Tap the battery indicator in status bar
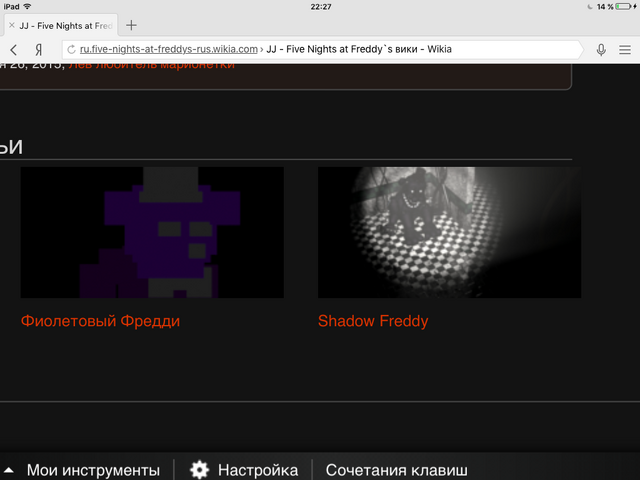The height and width of the screenshot is (480, 640). [x=624, y=7]
